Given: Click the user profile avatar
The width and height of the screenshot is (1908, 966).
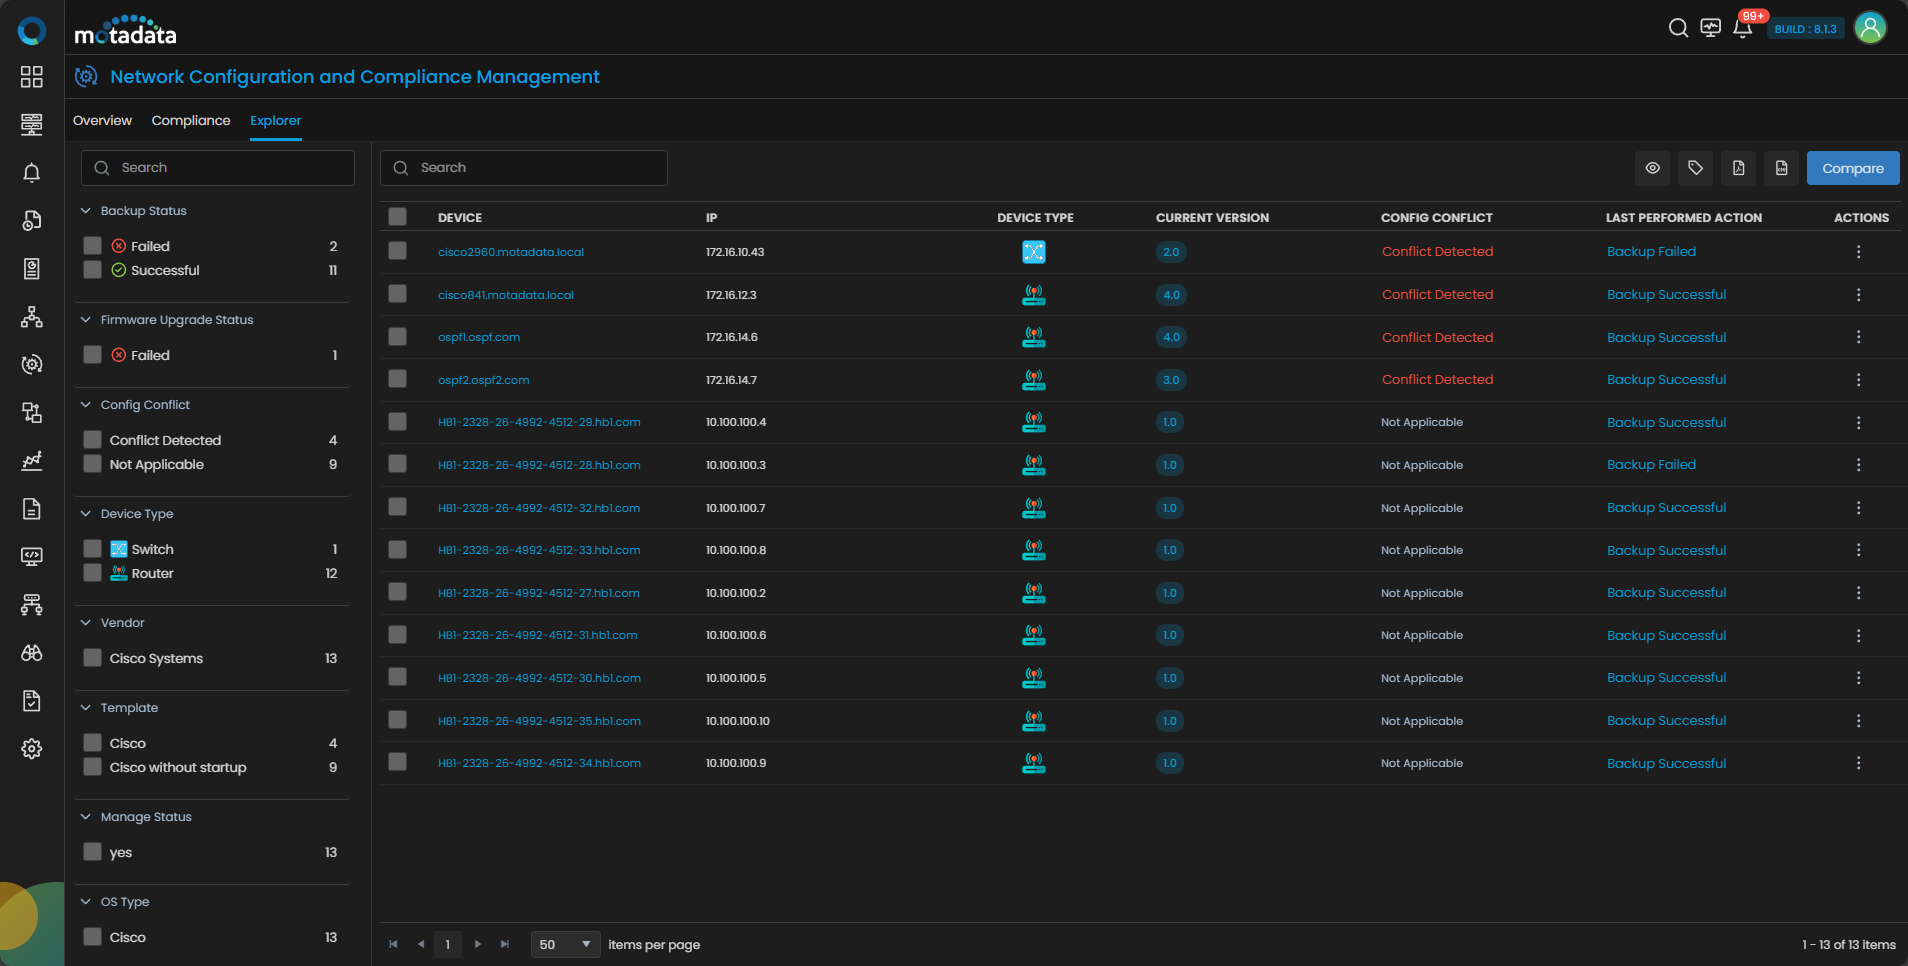Looking at the screenshot, I should click(1869, 28).
